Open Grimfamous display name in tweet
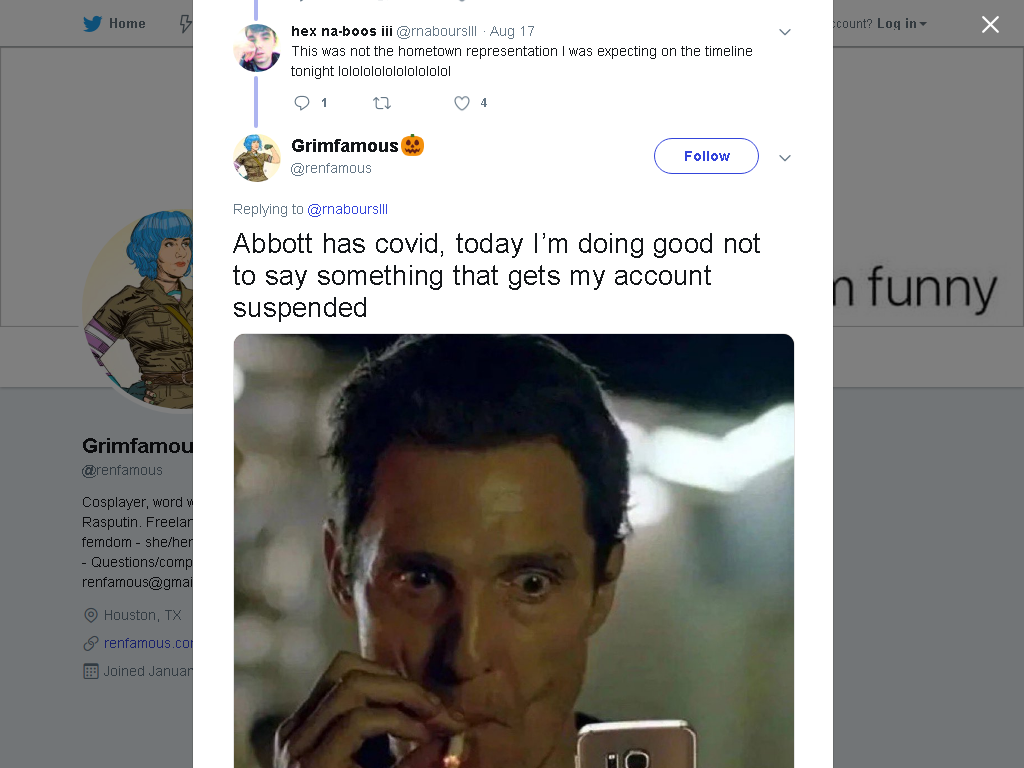The height and width of the screenshot is (768, 1024). click(345, 145)
